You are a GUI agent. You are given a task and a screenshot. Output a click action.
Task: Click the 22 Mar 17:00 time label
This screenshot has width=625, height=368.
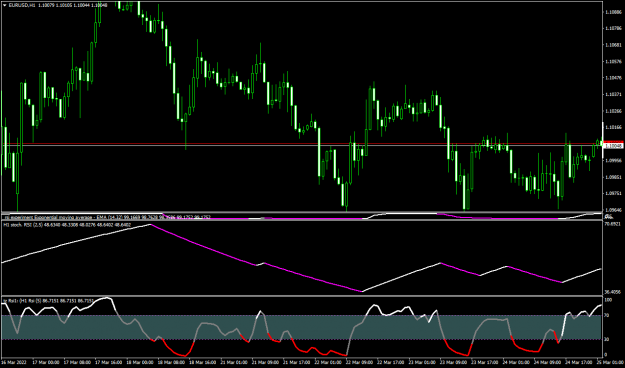pyautogui.click(x=390, y=362)
